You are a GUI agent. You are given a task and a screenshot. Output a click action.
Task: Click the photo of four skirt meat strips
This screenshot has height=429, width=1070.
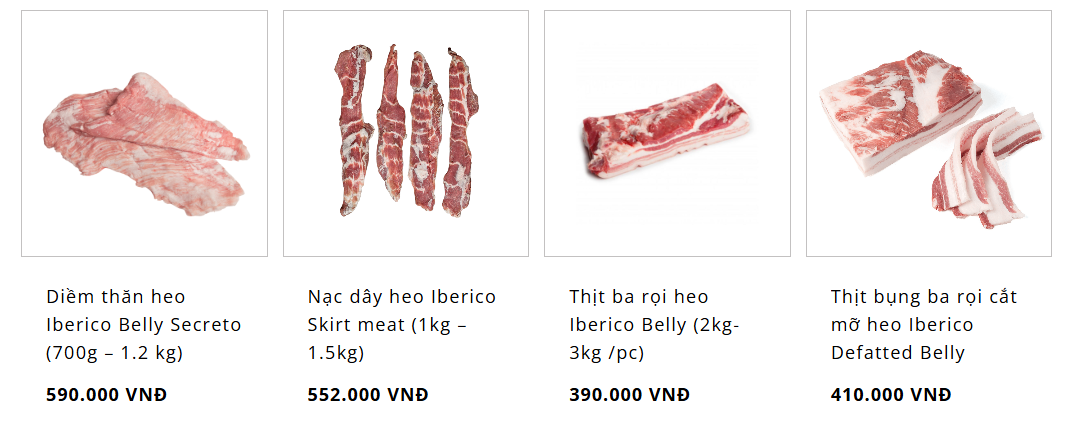click(x=406, y=134)
